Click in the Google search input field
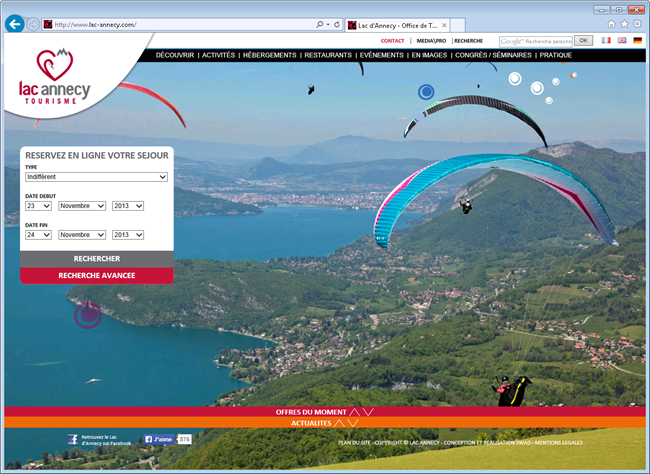This screenshot has height=474, width=650. point(536,41)
